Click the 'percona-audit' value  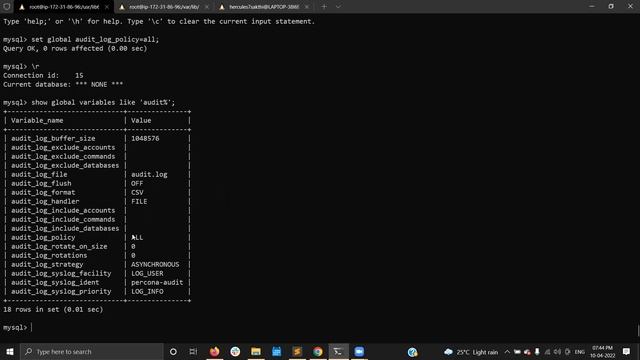tap(157, 282)
